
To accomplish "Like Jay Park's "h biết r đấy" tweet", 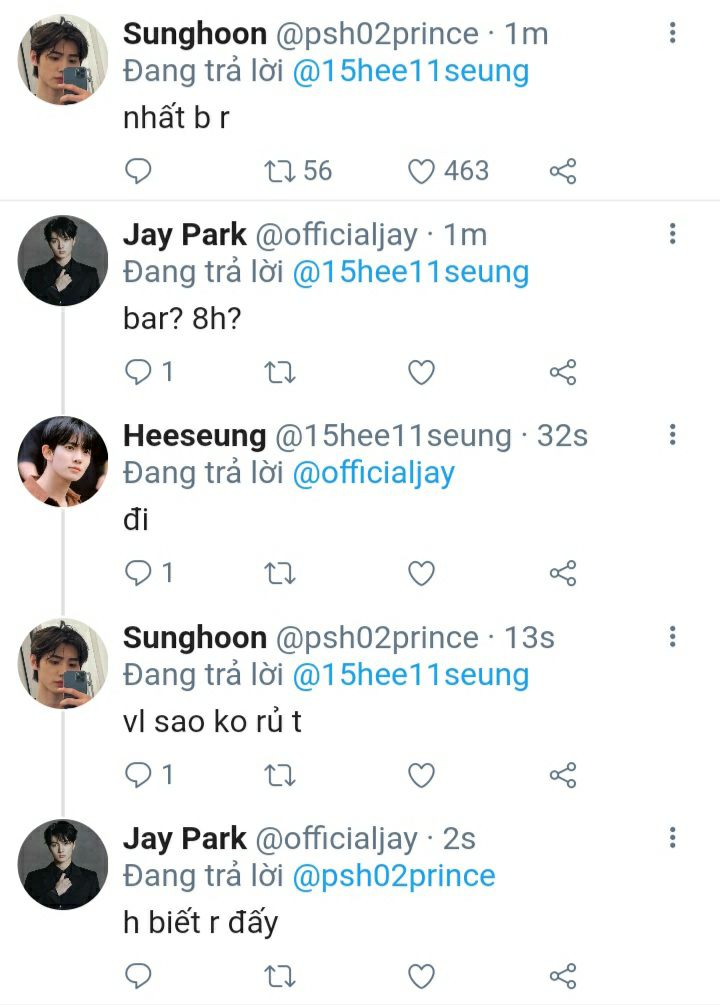I will point(422,976).
